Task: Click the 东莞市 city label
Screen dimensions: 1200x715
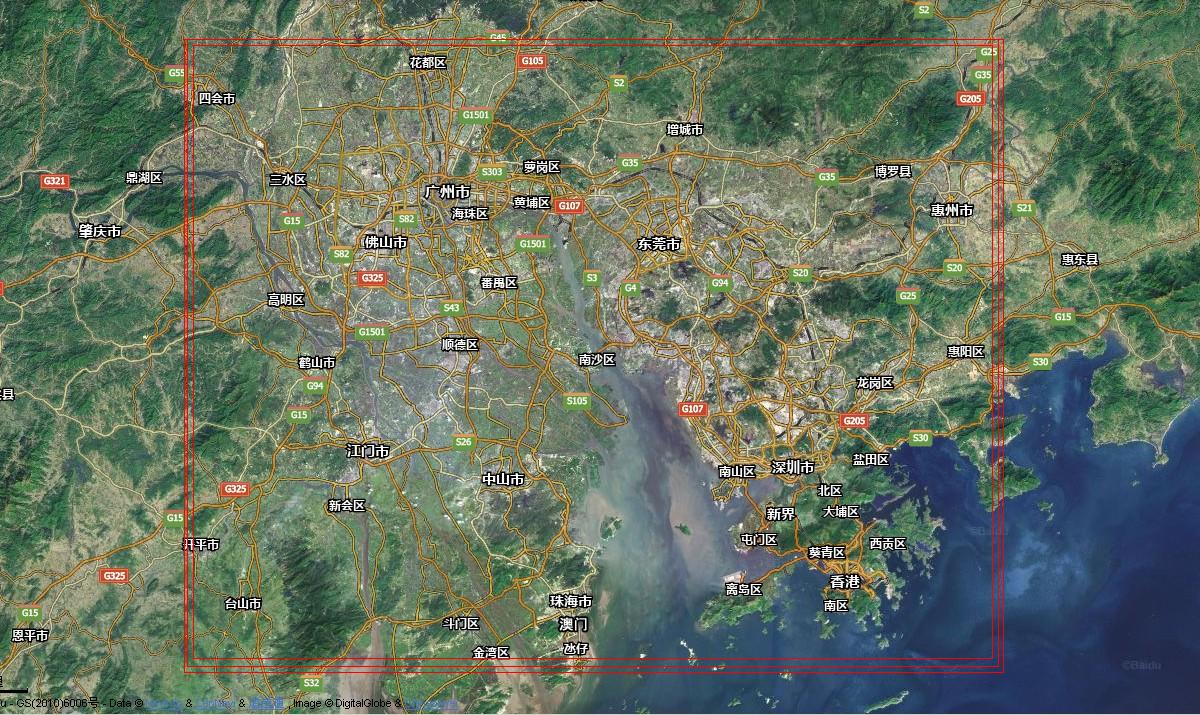Action: click(659, 244)
